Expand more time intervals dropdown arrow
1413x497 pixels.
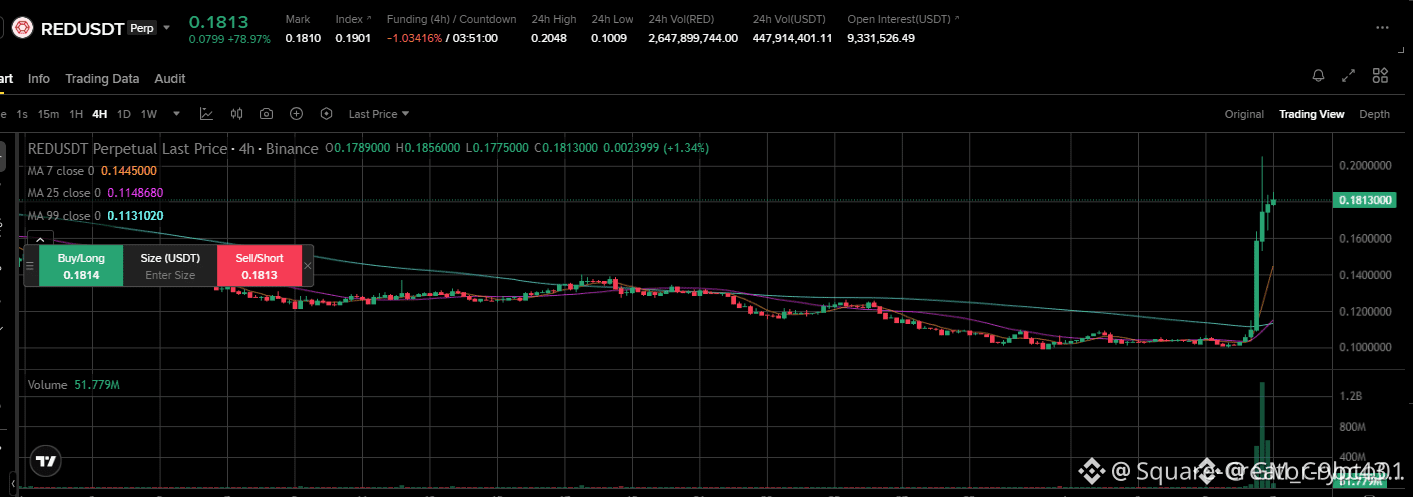point(177,114)
